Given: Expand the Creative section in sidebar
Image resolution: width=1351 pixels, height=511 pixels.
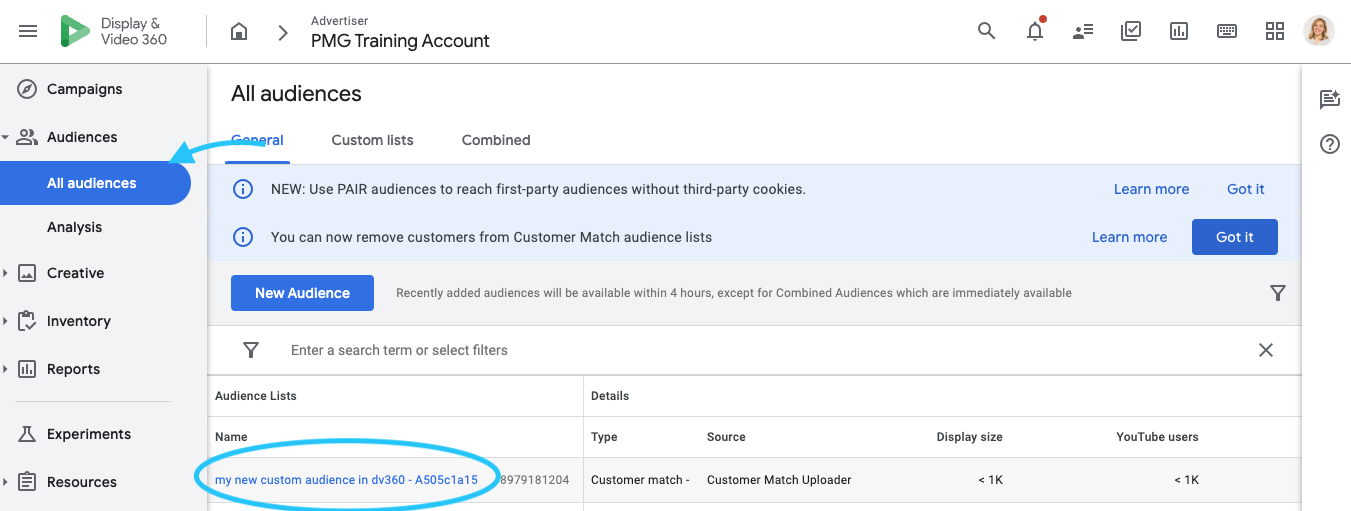Looking at the screenshot, I should point(6,273).
